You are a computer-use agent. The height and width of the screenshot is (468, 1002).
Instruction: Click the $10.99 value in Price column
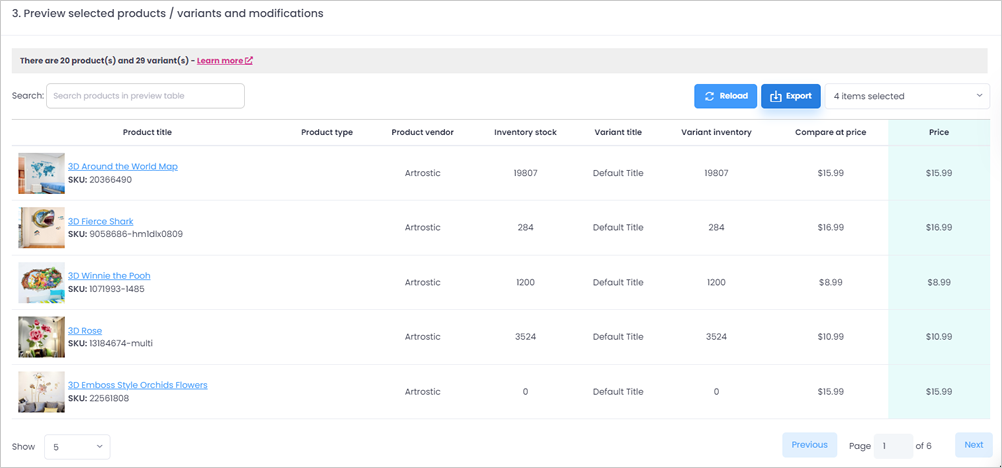point(939,336)
